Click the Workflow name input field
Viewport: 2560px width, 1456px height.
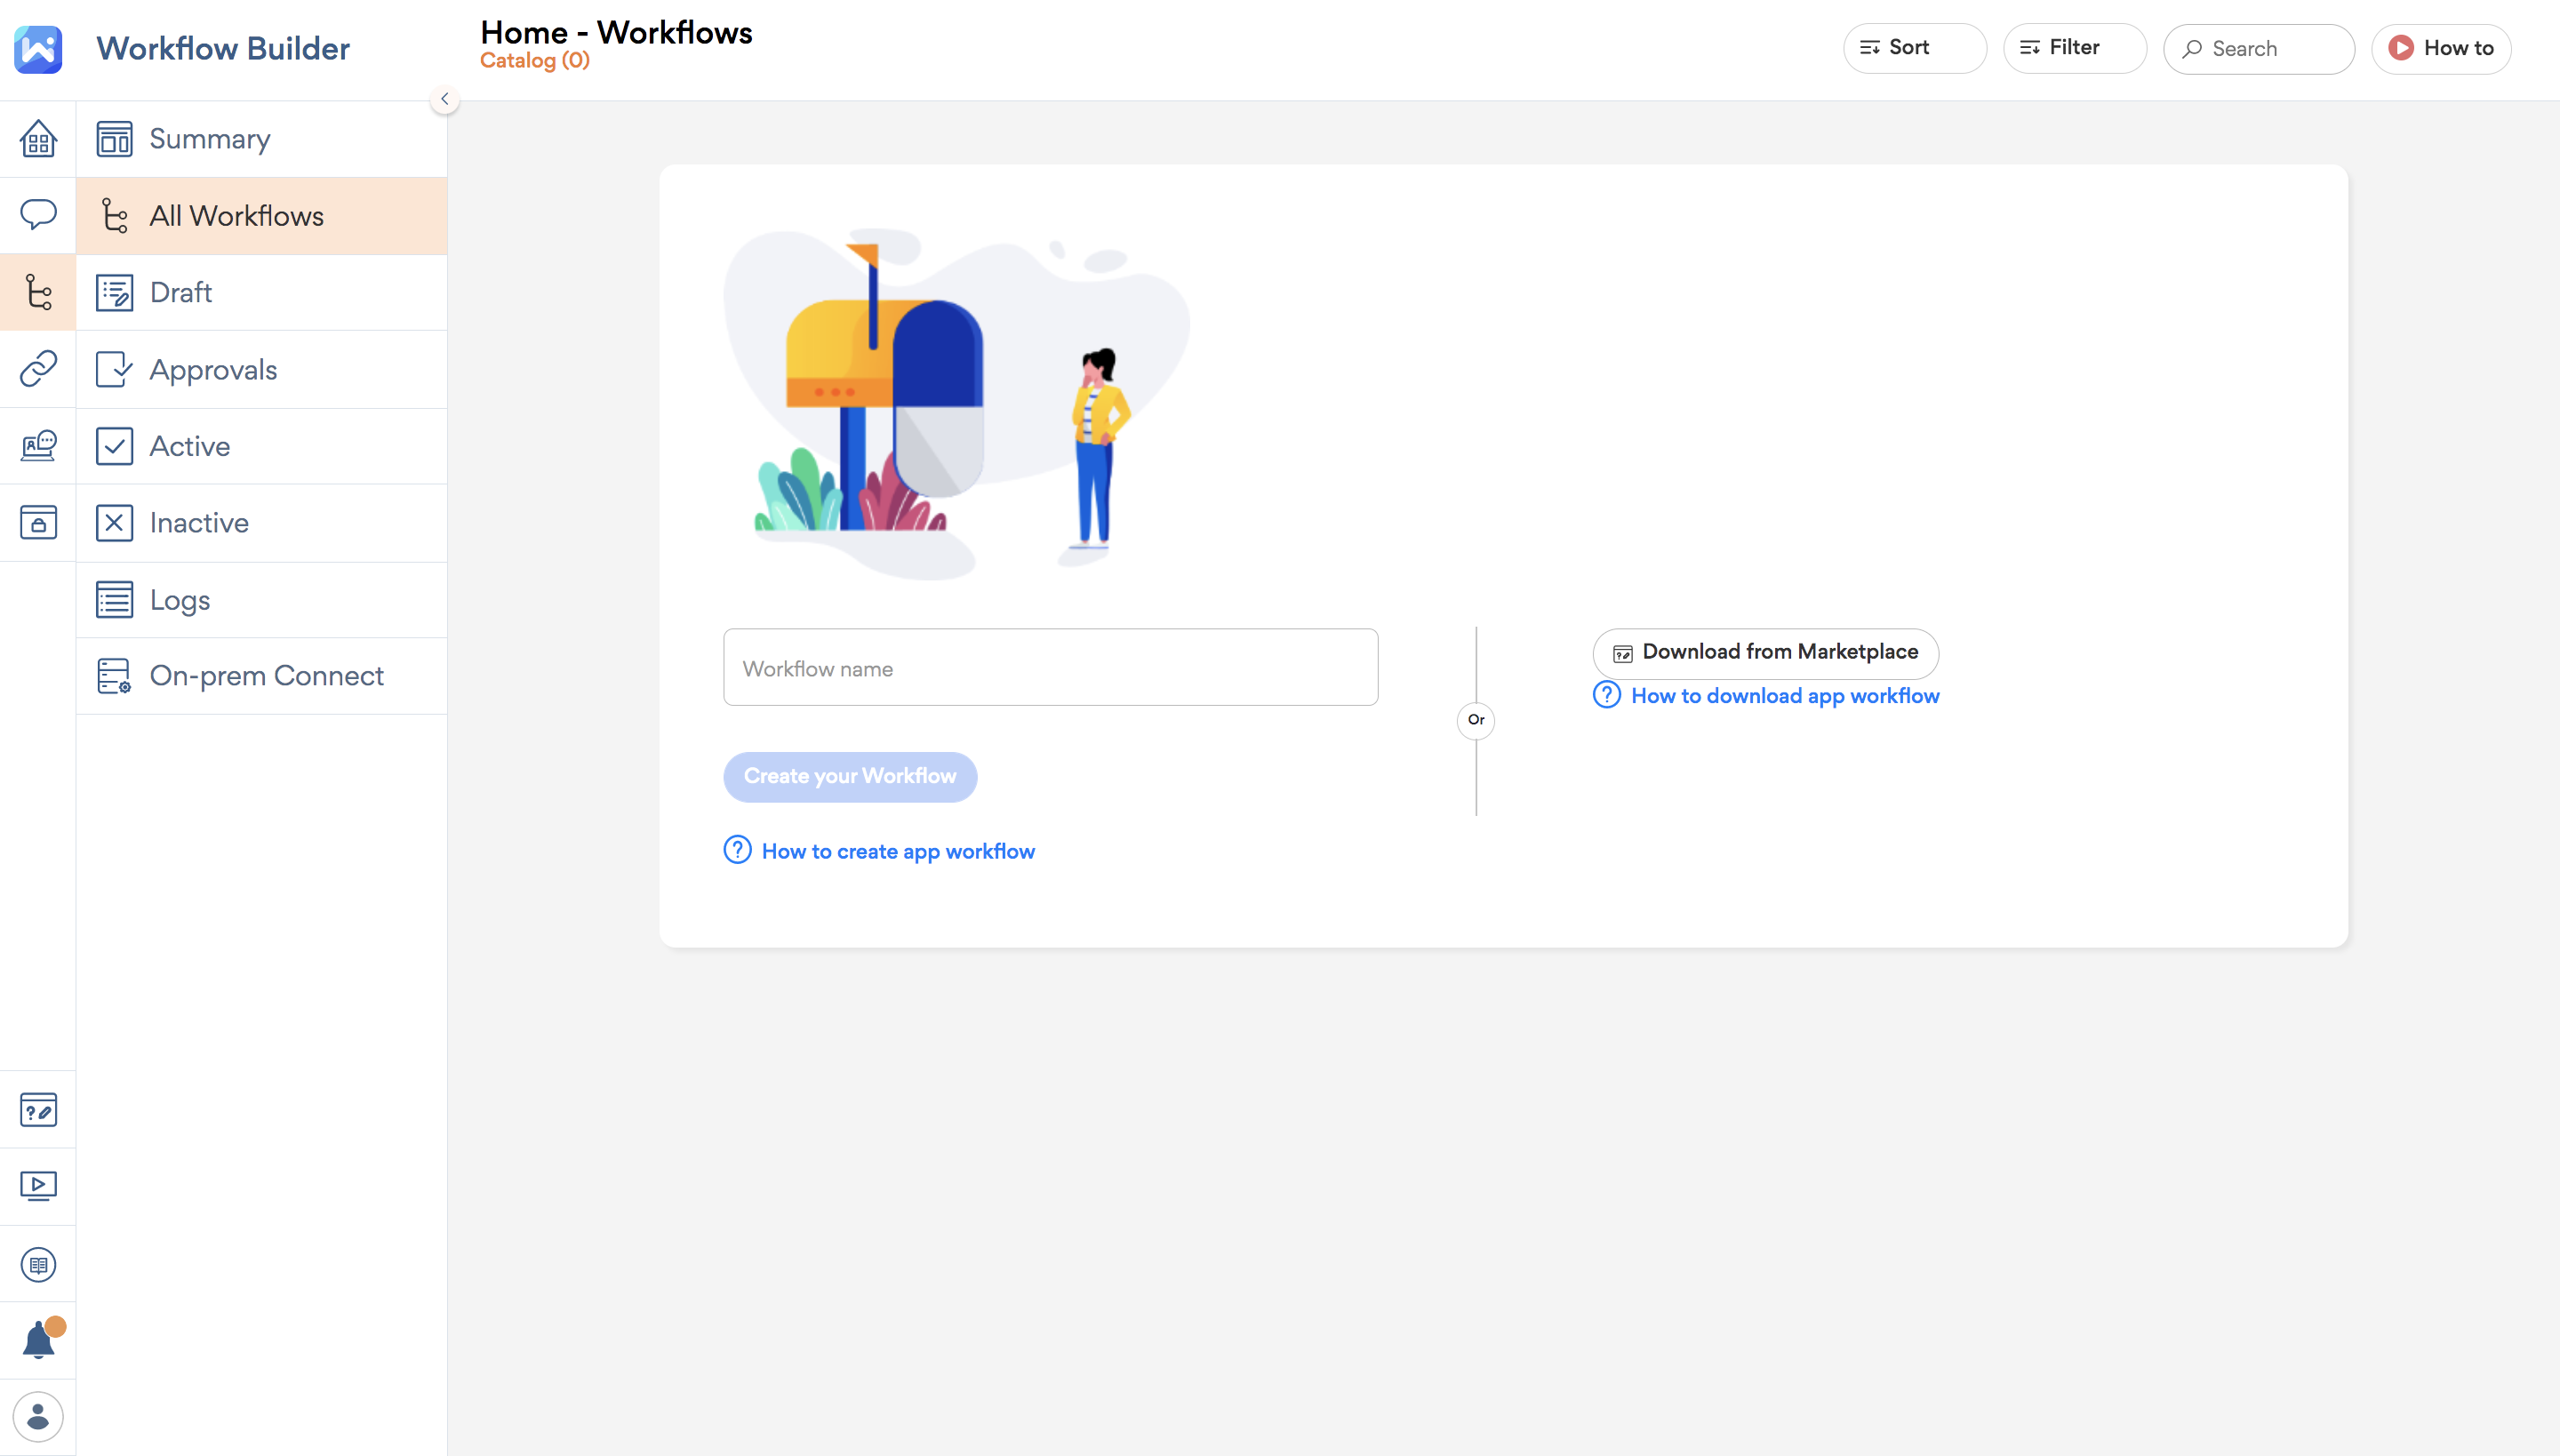click(x=1050, y=668)
